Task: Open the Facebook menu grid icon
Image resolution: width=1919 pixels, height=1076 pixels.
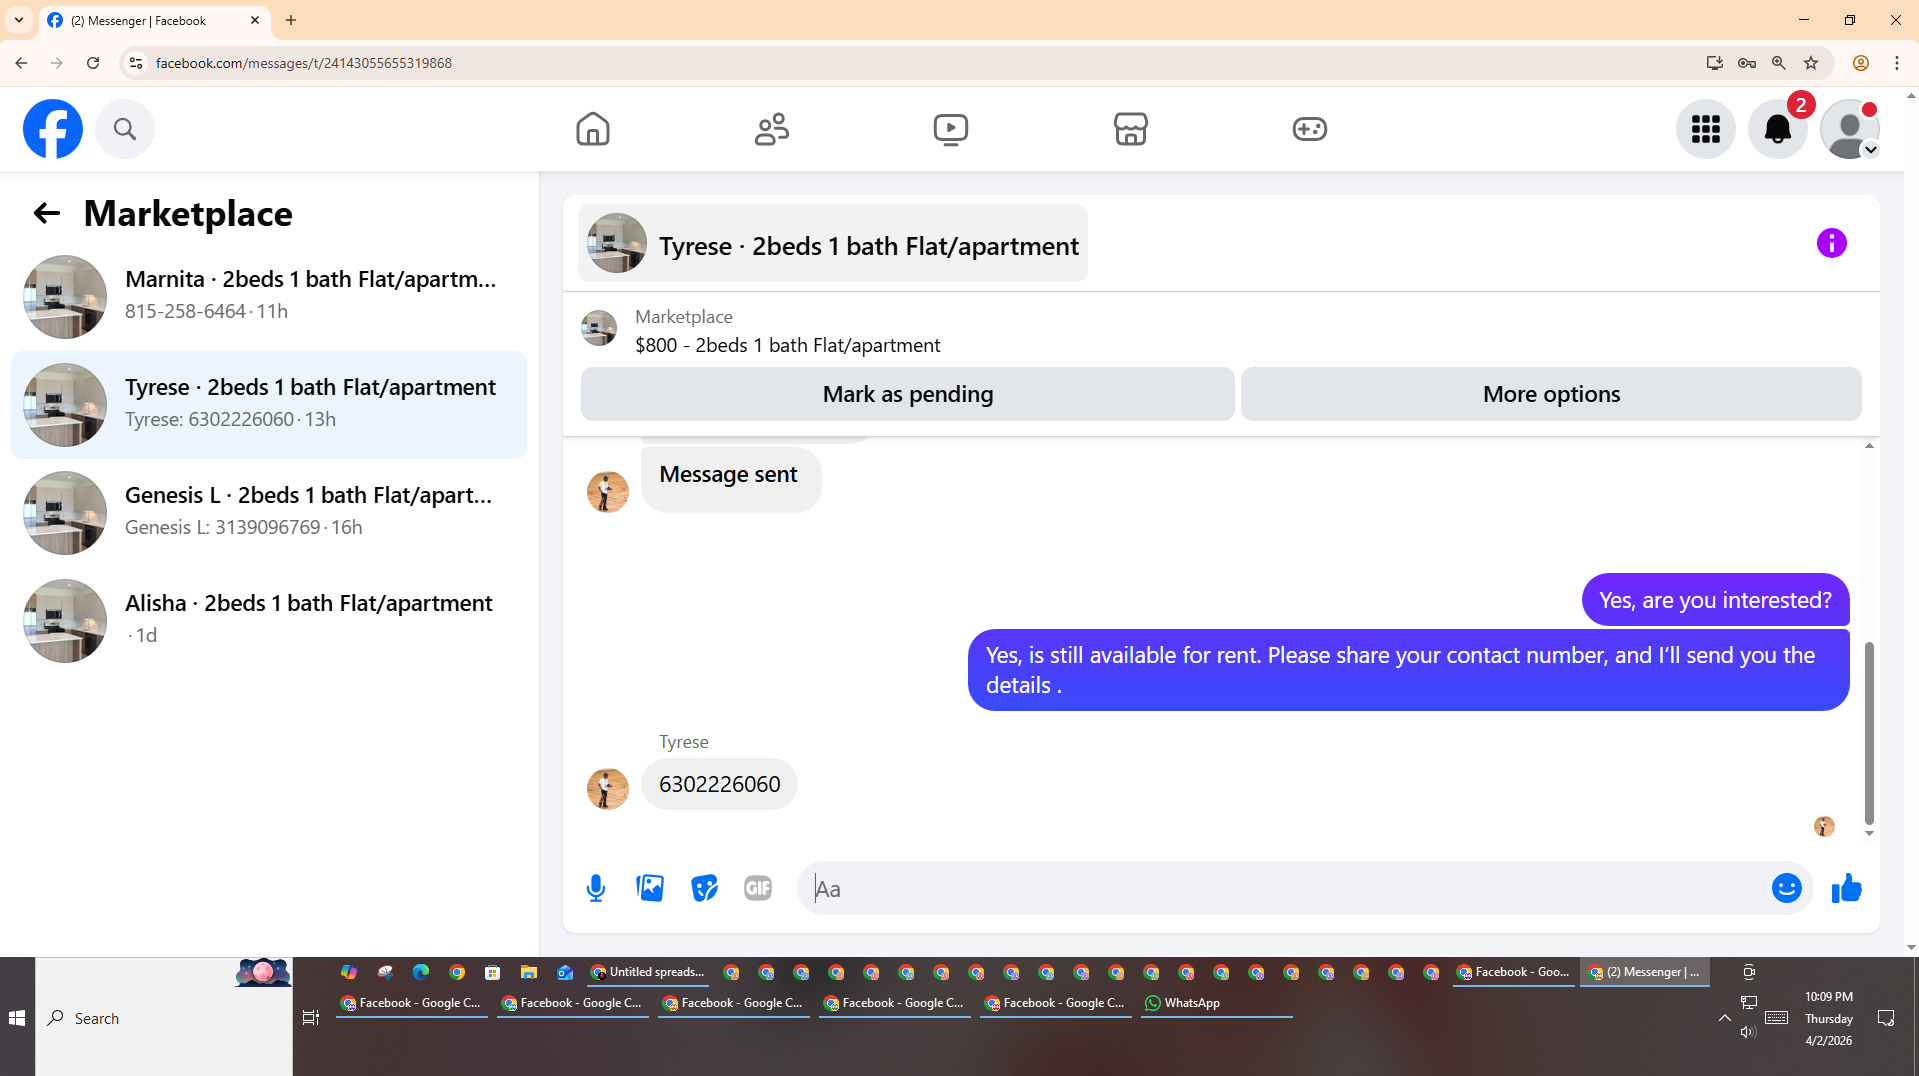Action: click(x=1706, y=129)
